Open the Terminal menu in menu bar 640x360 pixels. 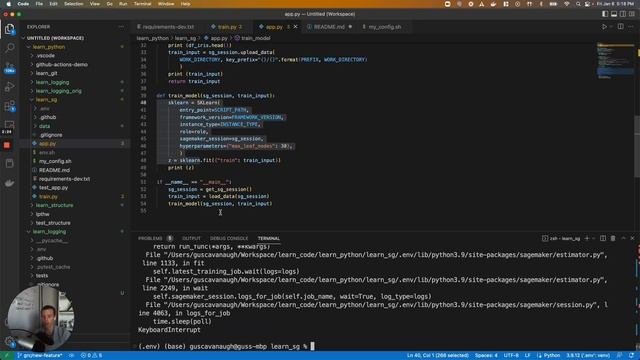click(142, 4)
